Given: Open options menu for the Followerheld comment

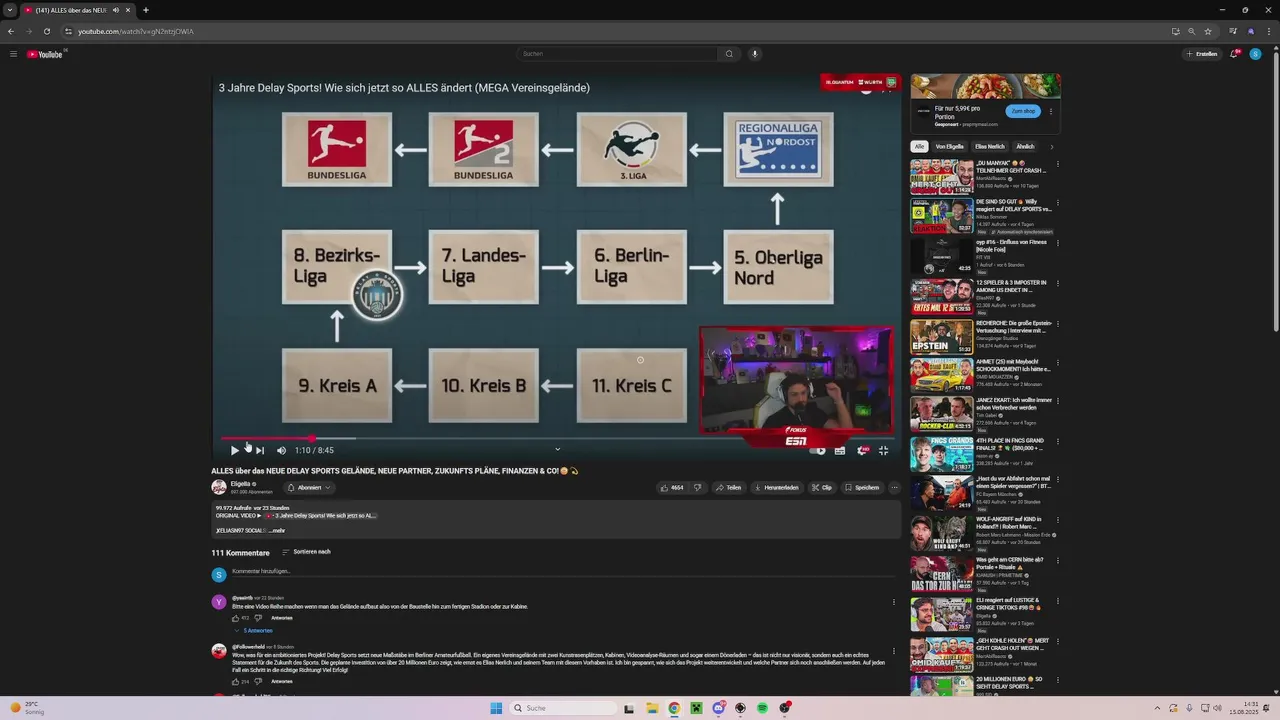Looking at the screenshot, I should tap(893, 652).
